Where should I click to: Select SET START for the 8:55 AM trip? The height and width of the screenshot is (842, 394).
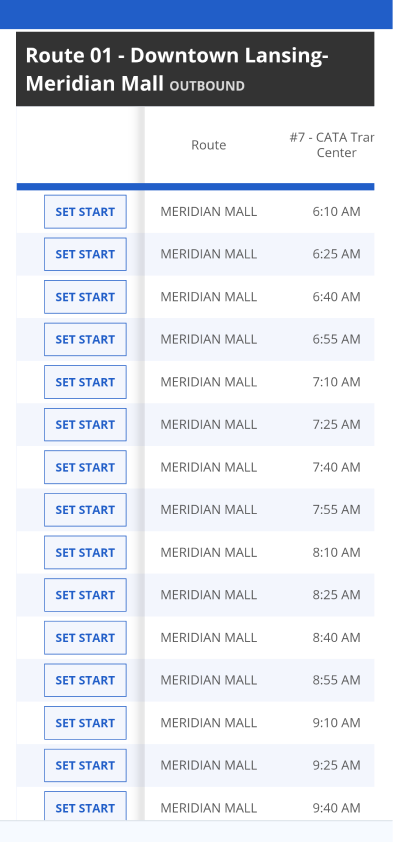point(85,680)
